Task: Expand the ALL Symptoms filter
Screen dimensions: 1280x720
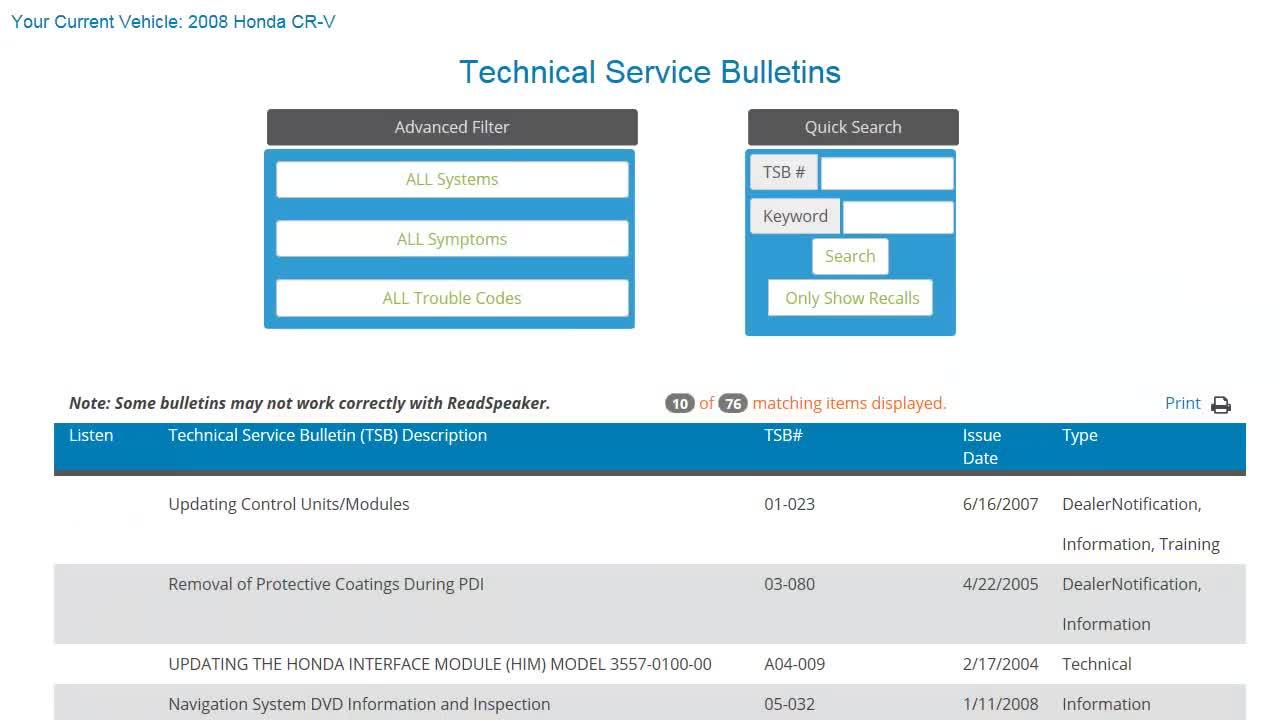Action: (x=452, y=239)
